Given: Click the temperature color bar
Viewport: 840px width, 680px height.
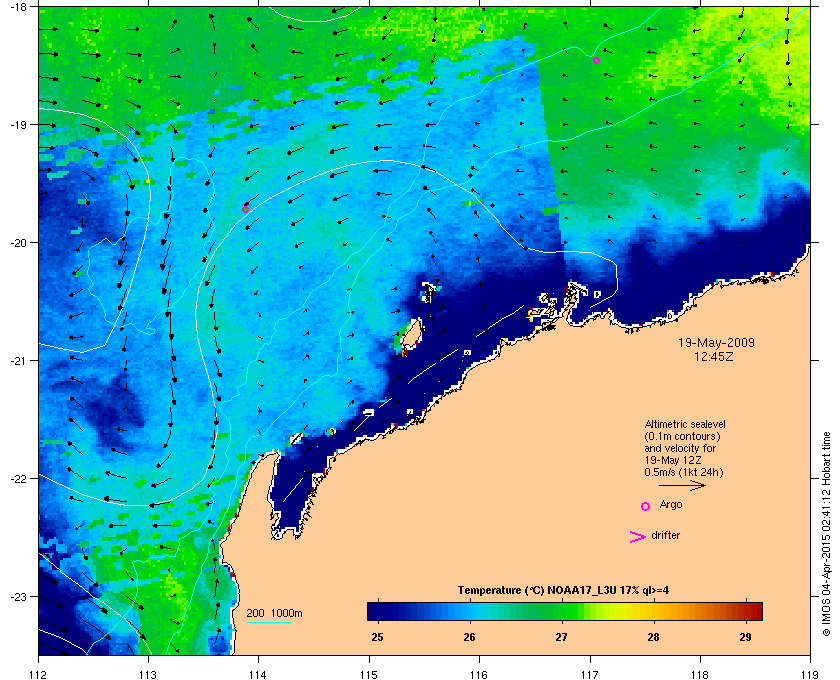Looking at the screenshot, I should click(565, 611).
